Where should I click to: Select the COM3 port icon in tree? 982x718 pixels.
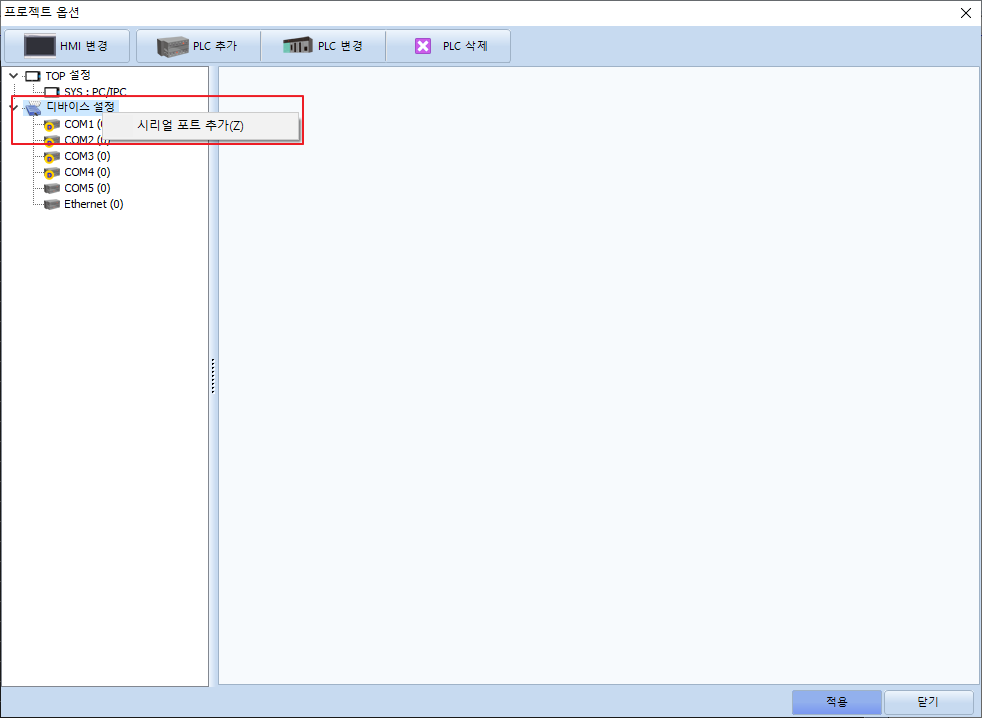(x=51, y=156)
